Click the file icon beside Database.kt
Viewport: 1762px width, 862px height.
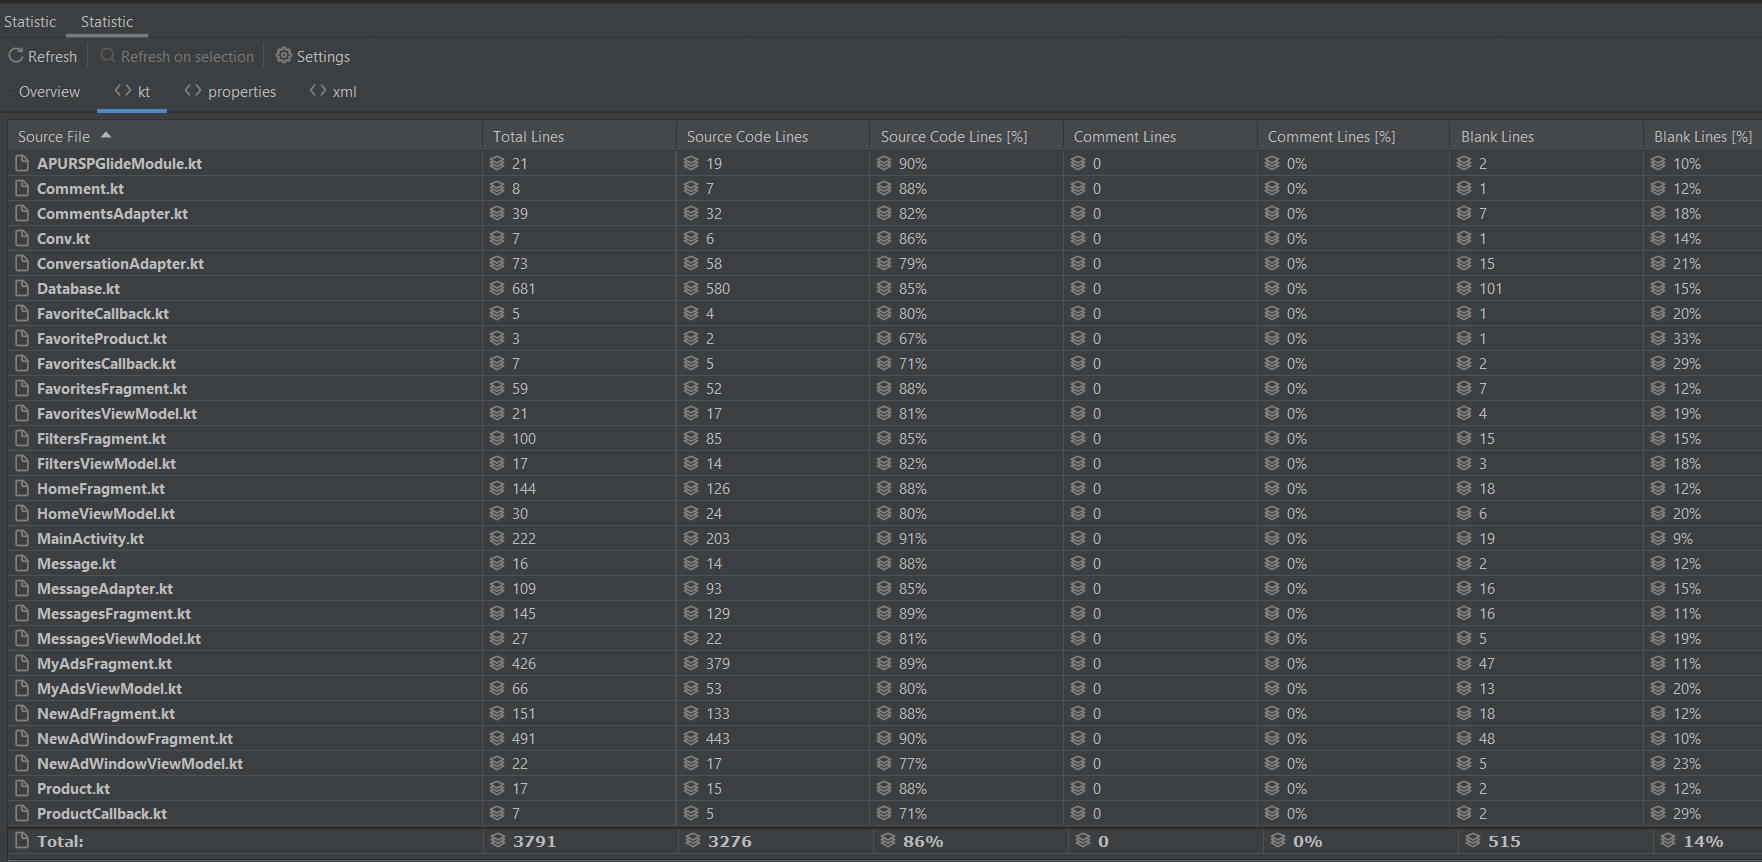pyautogui.click(x=22, y=288)
